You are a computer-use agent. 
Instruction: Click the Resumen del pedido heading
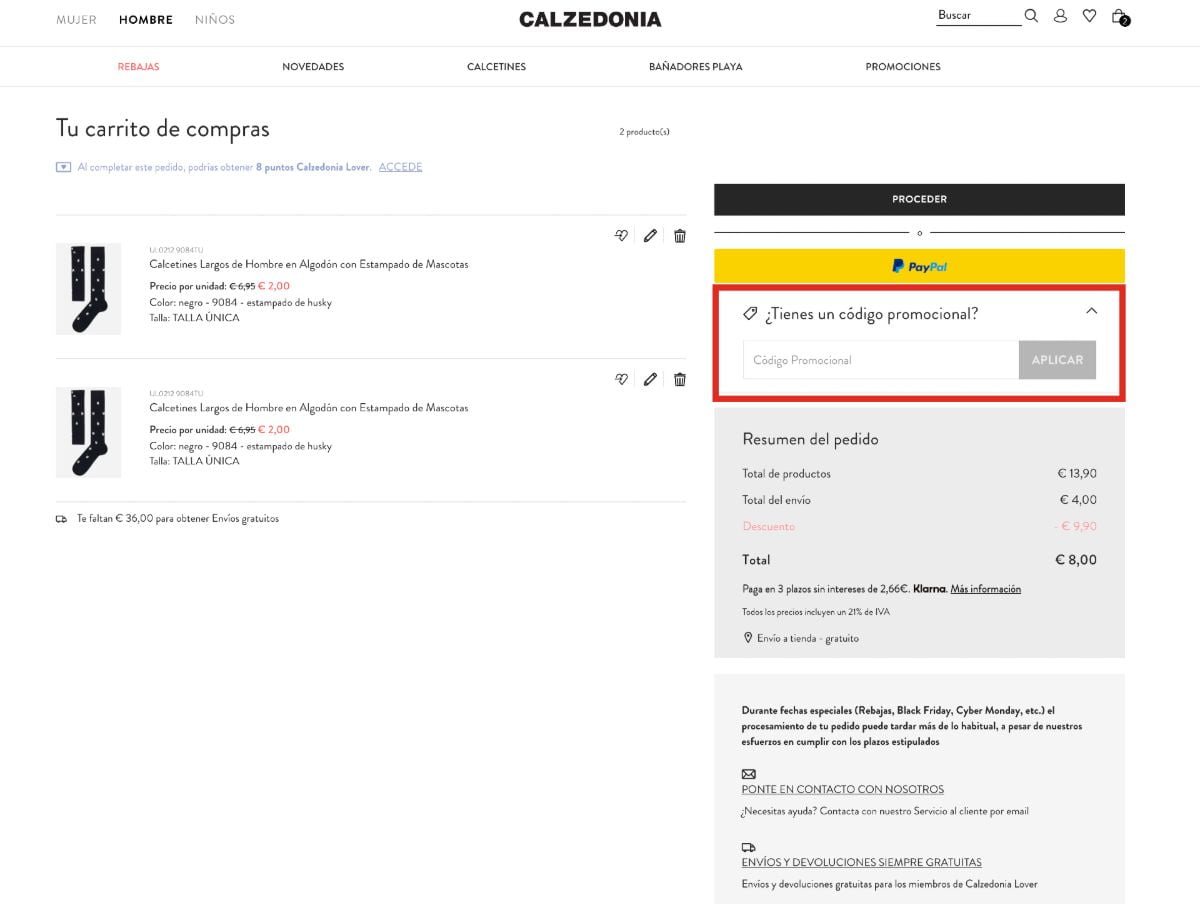click(810, 439)
